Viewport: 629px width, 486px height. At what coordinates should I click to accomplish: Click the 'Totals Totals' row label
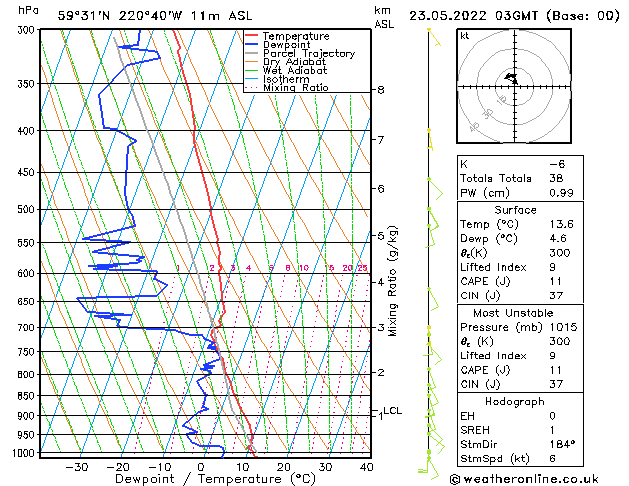[x=496, y=178]
